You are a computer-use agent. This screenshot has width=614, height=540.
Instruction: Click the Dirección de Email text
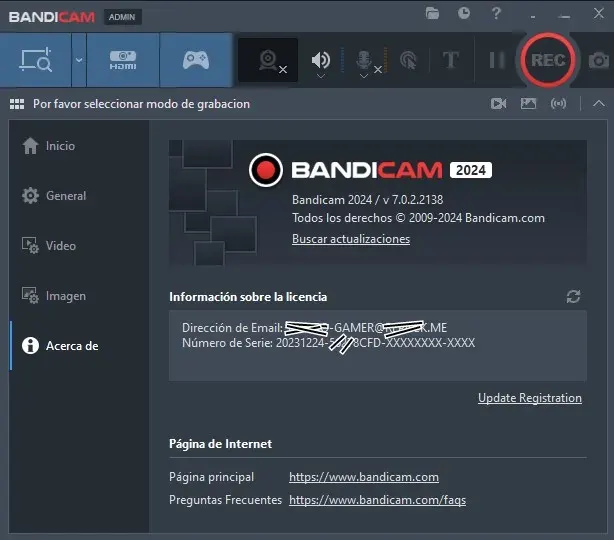(314, 327)
